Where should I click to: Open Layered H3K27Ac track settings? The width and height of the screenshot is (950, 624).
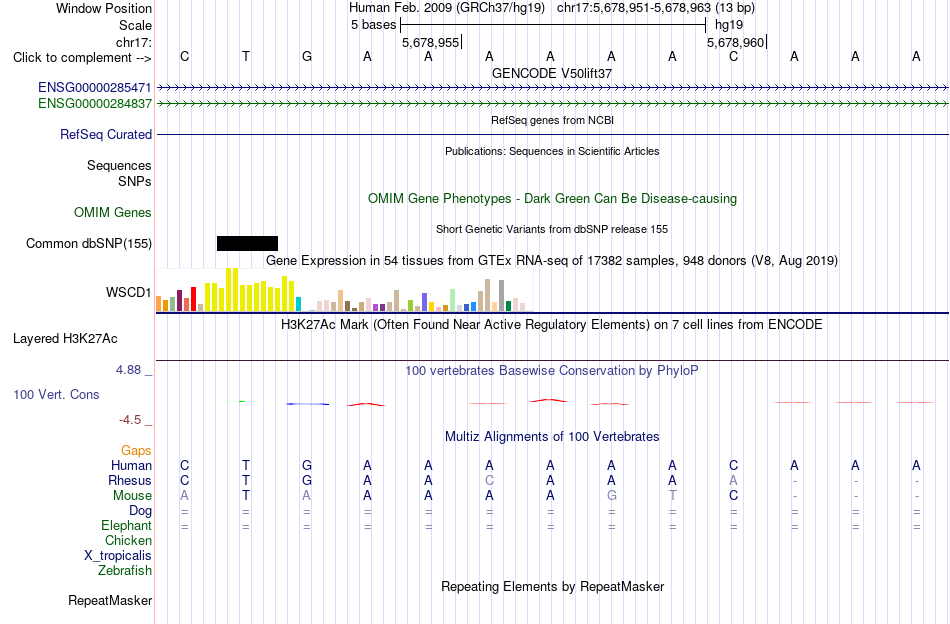click(x=65, y=339)
